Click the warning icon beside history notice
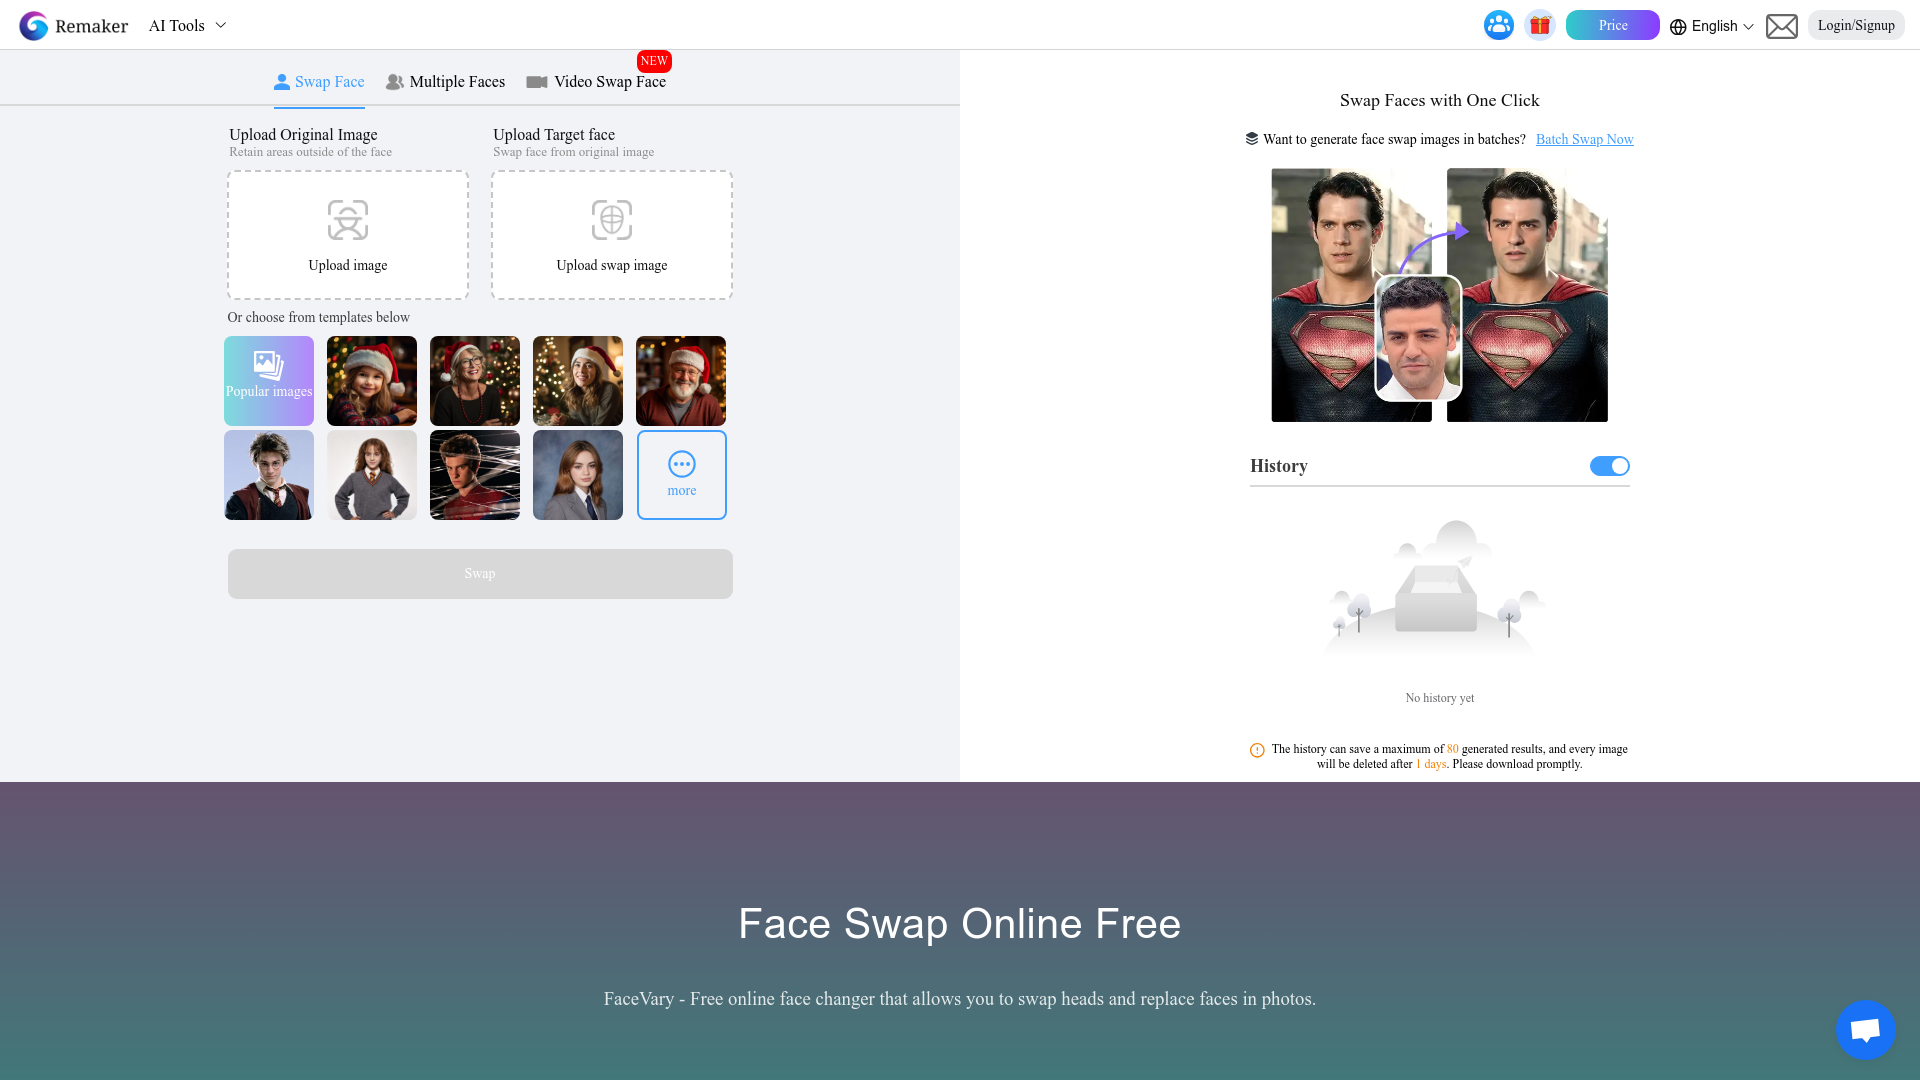Screen dimensions: 1920x1080 [1257, 749]
